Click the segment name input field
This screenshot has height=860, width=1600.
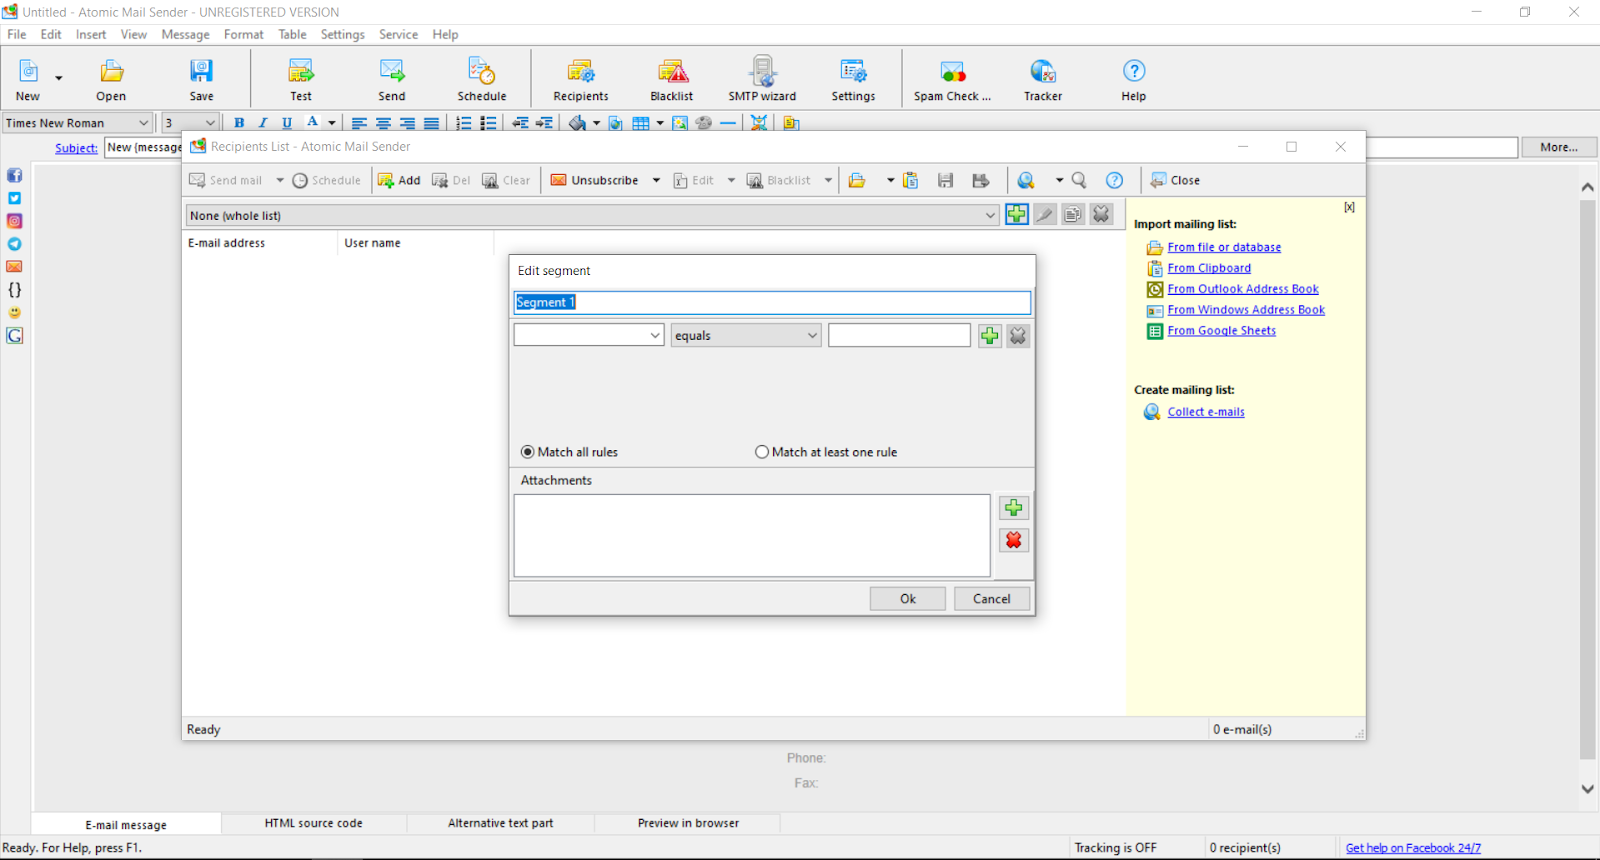tap(772, 302)
